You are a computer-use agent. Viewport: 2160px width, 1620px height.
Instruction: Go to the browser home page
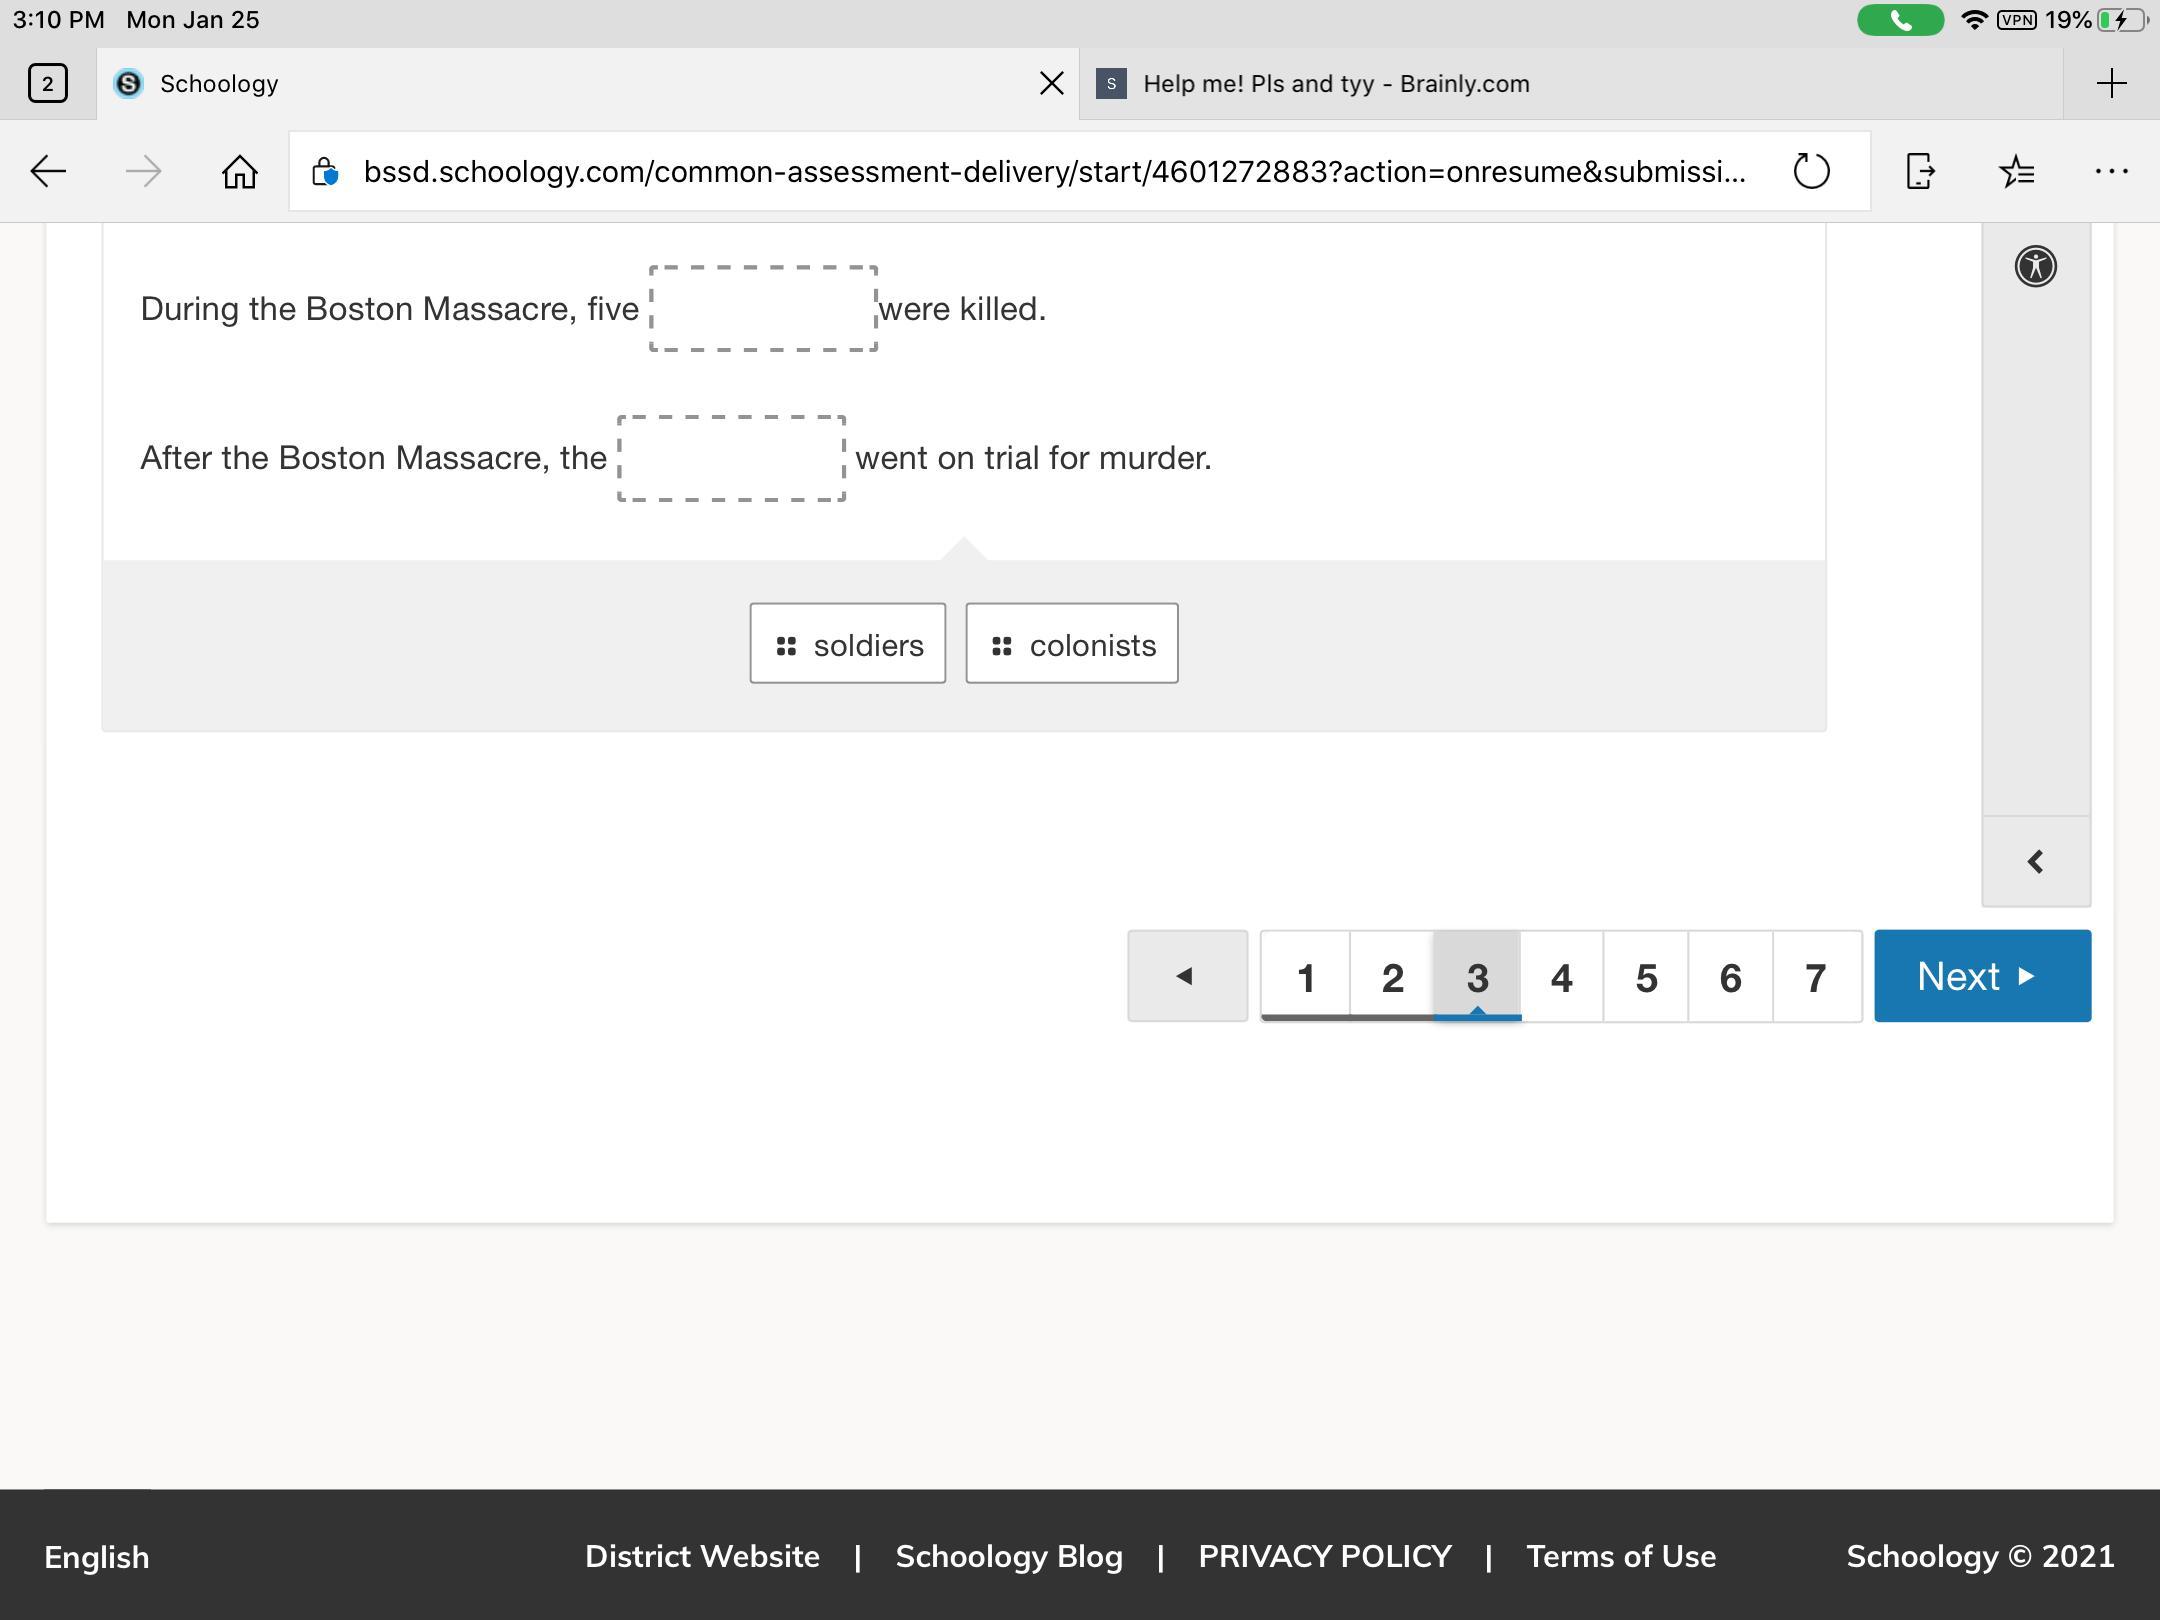(x=240, y=172)
